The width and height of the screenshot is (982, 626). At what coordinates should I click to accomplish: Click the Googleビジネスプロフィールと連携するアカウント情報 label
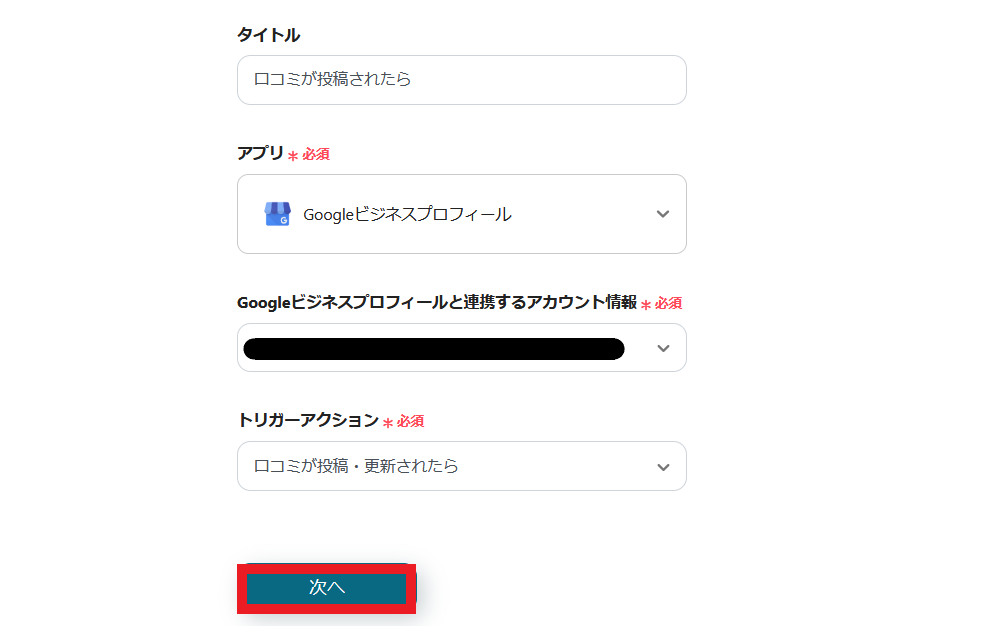436,303
